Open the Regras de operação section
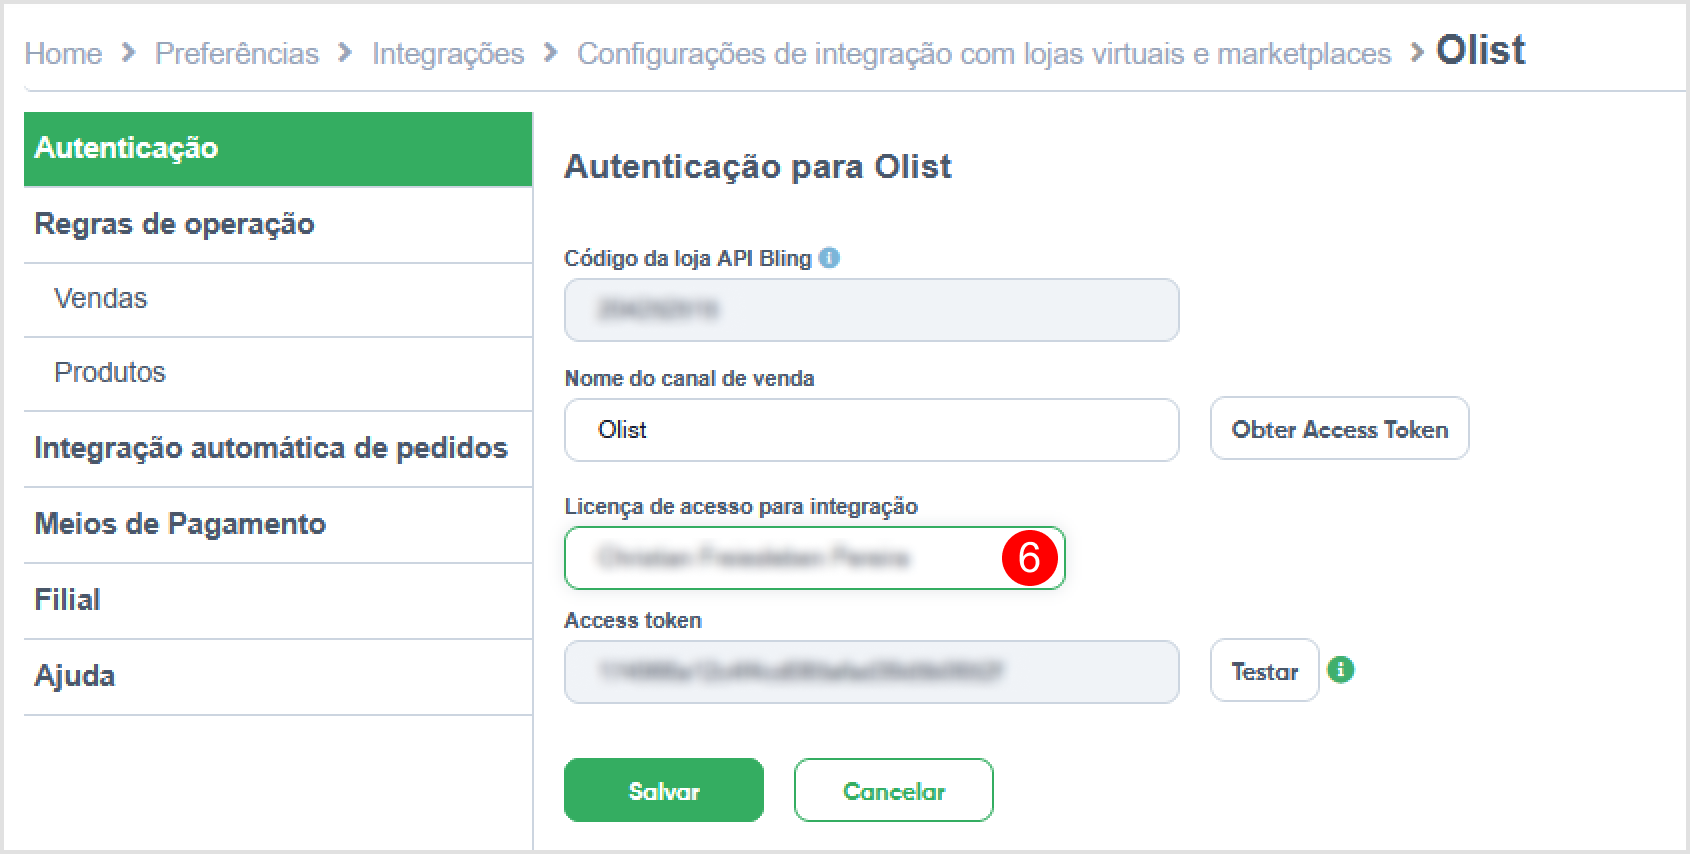1690x854 pixels. pos(174,224)
